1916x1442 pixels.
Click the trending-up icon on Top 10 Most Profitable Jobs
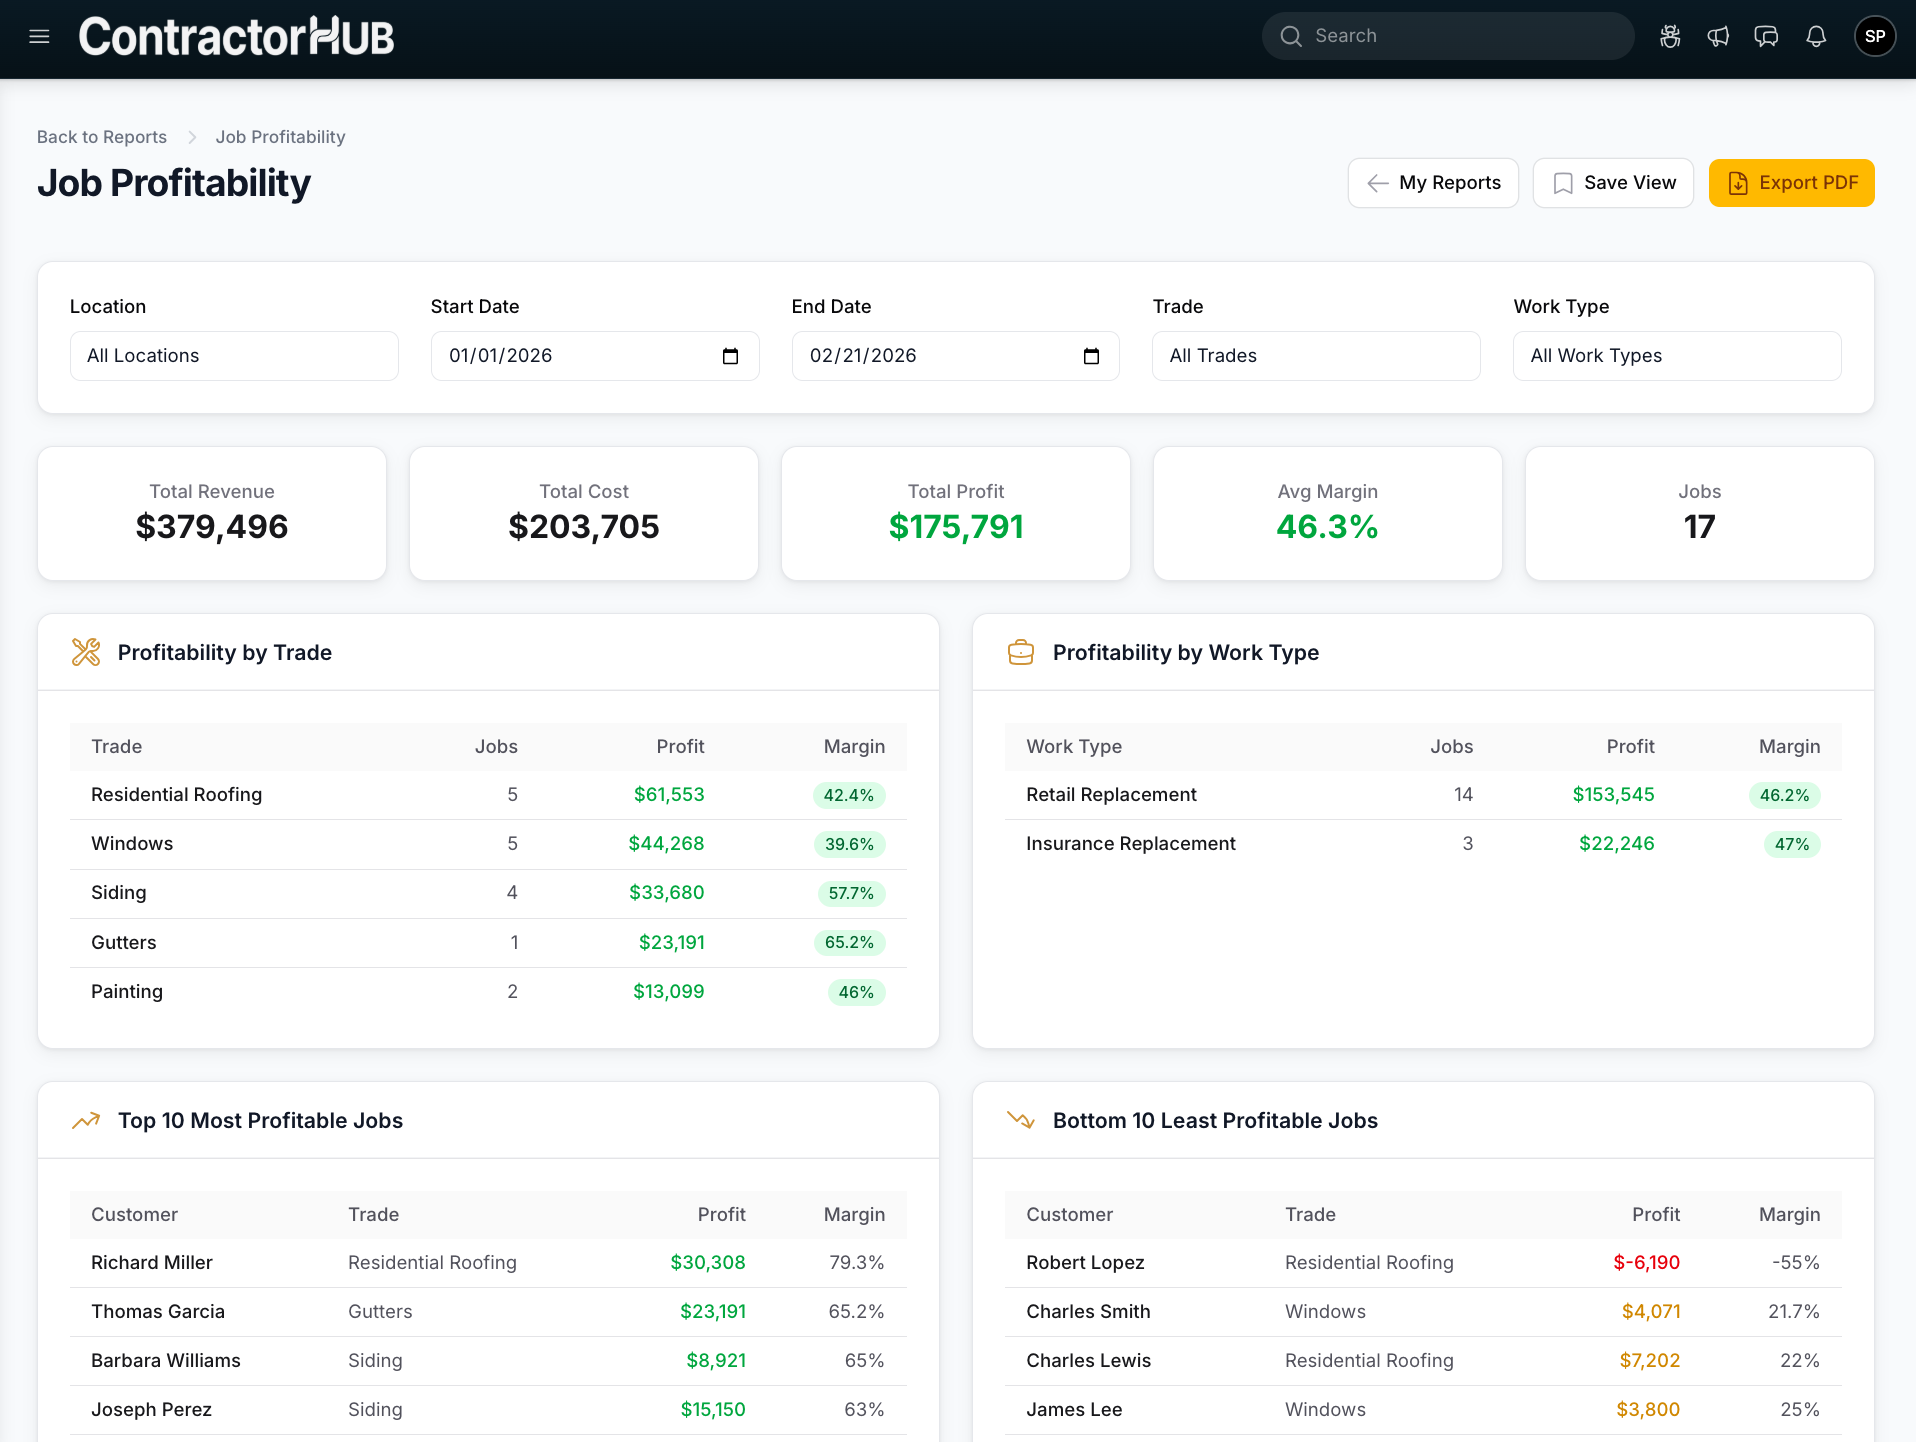[86, 1120]
